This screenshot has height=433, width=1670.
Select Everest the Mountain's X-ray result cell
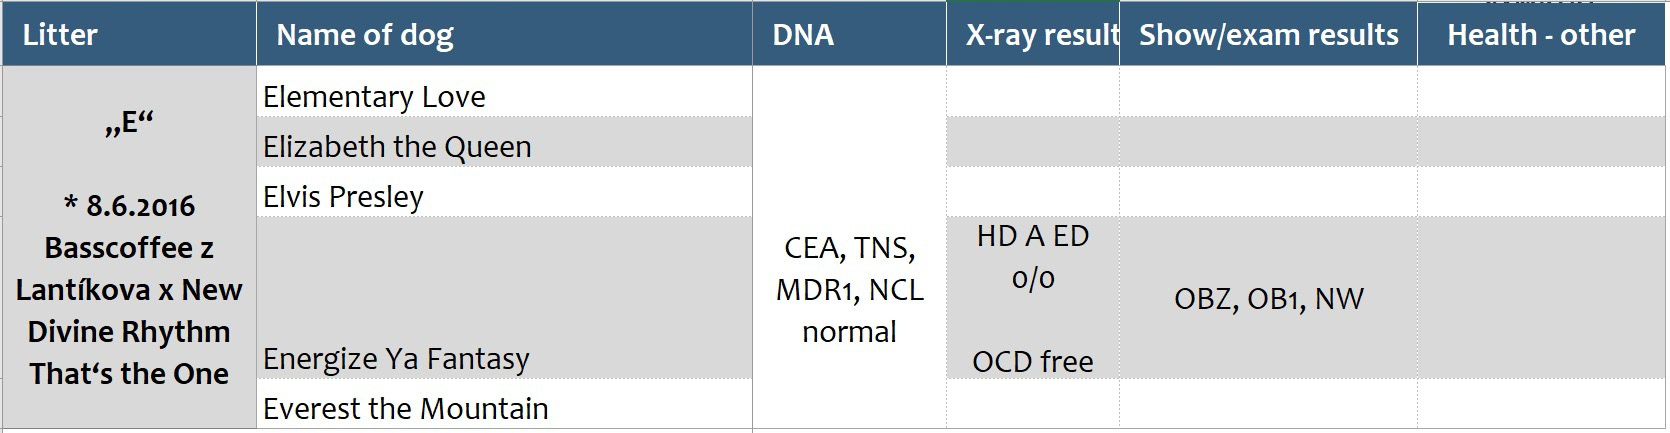pyautogui.click(x=1033, y=407)
